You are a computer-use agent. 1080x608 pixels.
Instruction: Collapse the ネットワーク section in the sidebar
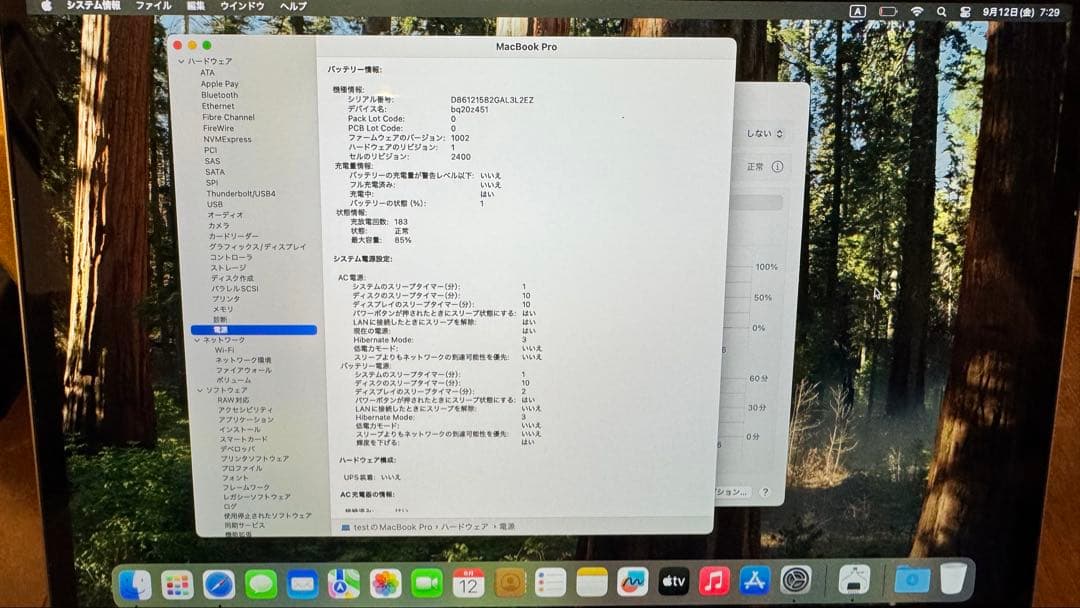196,339
